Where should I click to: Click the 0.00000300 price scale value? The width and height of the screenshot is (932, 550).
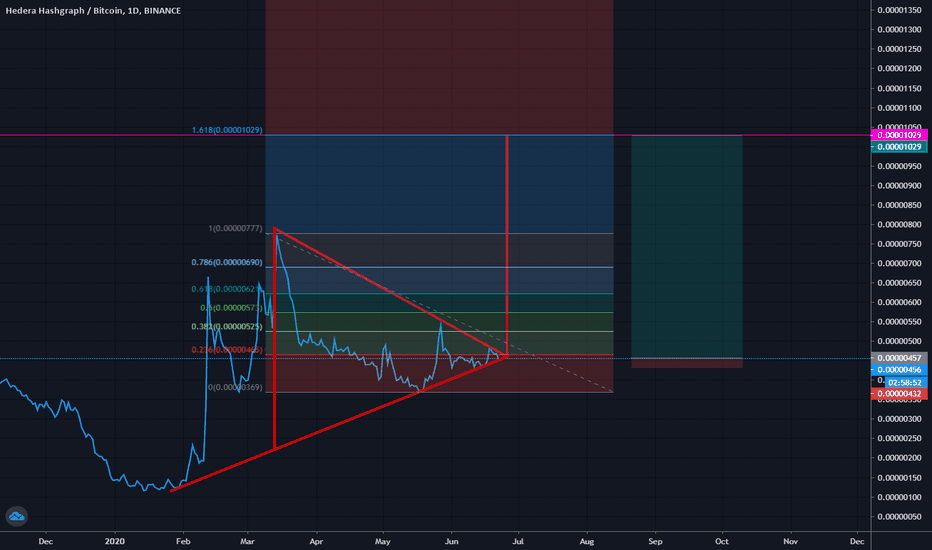click(x=899, y=419)
